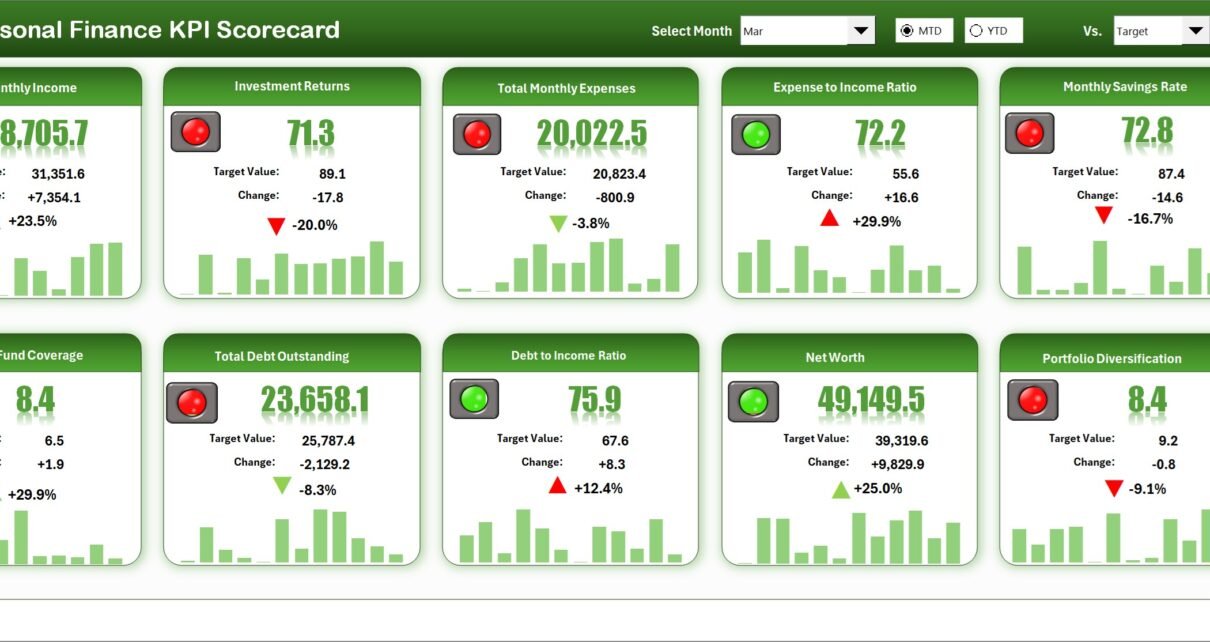Click the Debt to Income Ratio title
This screenshot has height=642, width=1210.
(x=568, y=355)
